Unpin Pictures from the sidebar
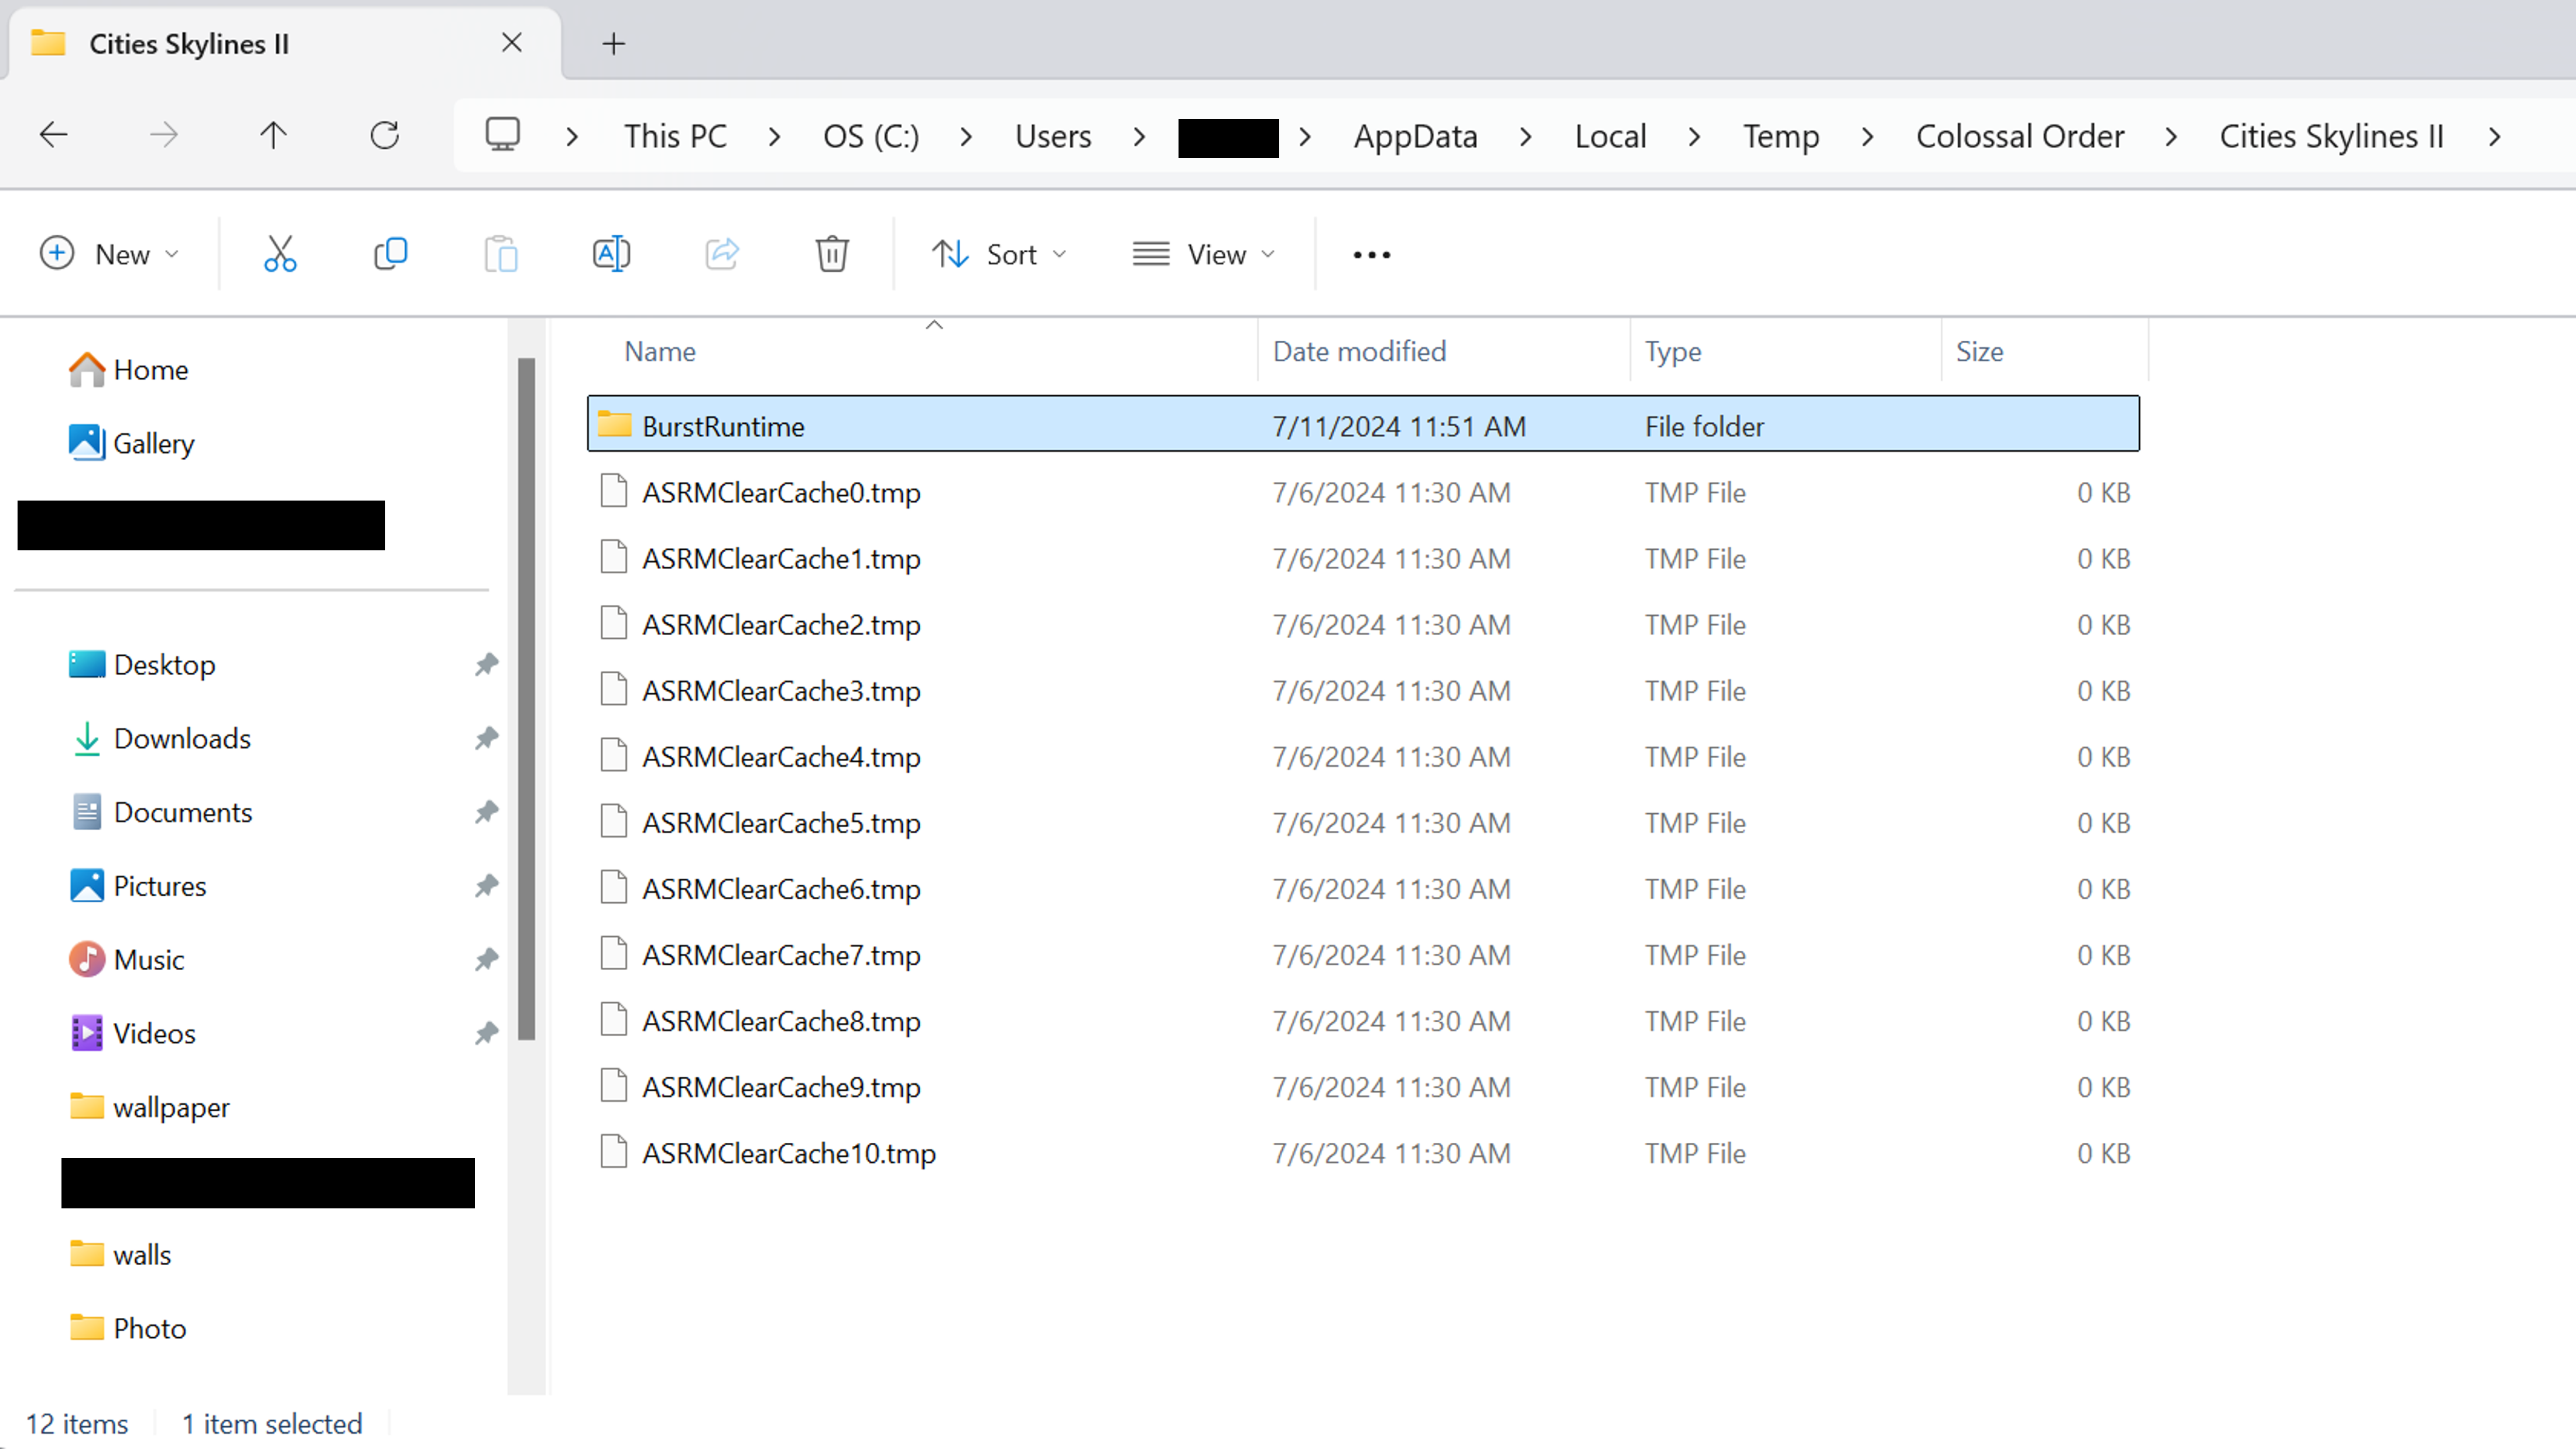Viewport: 2576px width, 1449px height. click(487, 885)
